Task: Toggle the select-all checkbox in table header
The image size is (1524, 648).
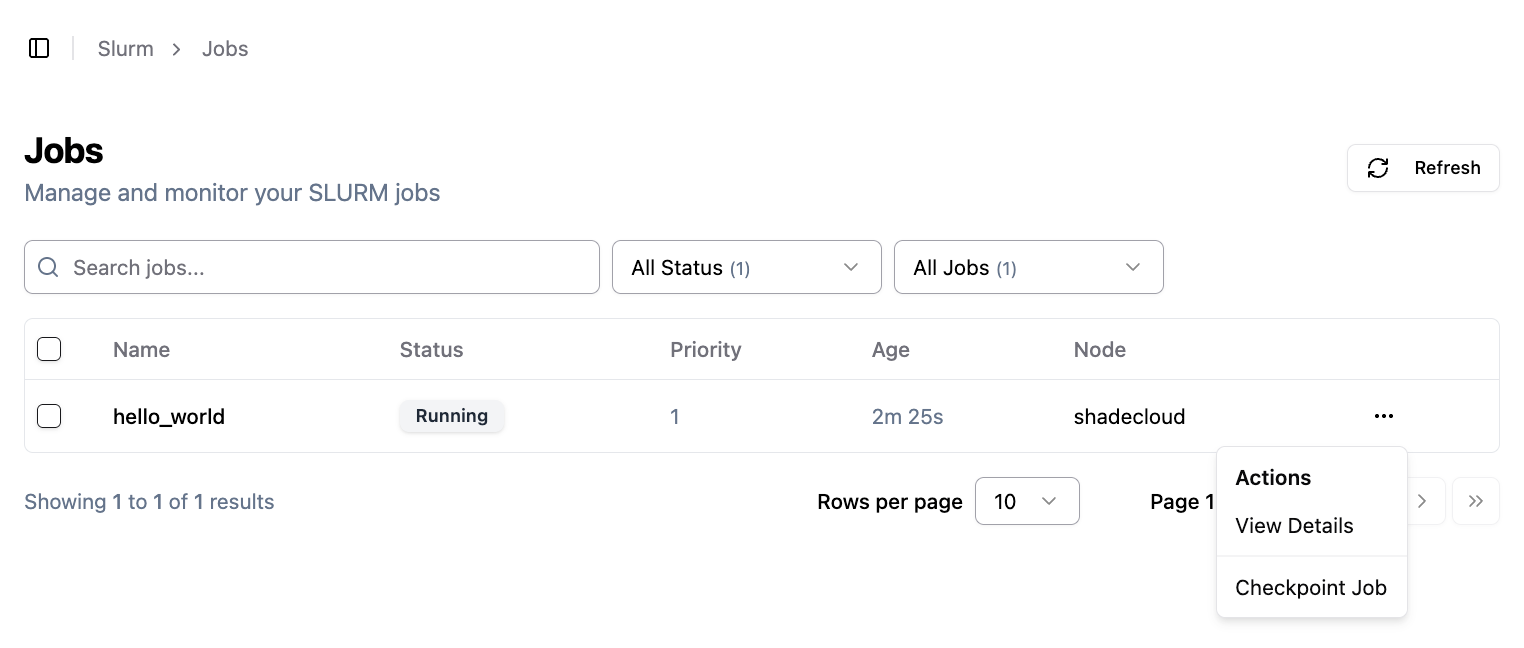Action: coord(49,349)
